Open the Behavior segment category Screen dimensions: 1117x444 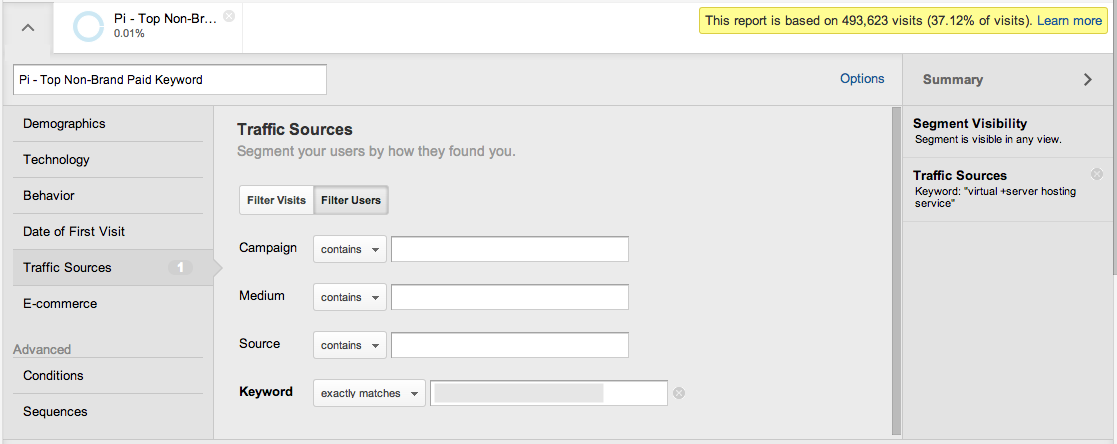point(49,196)
